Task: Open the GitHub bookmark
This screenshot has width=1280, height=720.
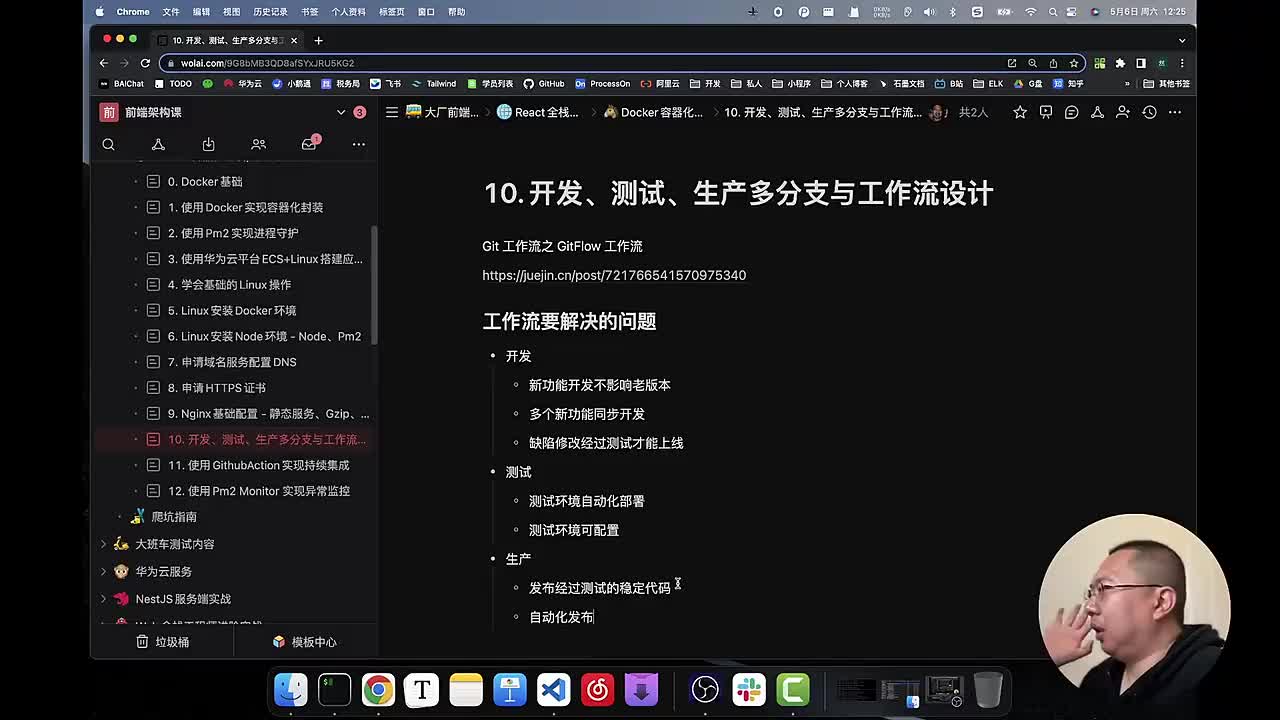Action: 544,84
